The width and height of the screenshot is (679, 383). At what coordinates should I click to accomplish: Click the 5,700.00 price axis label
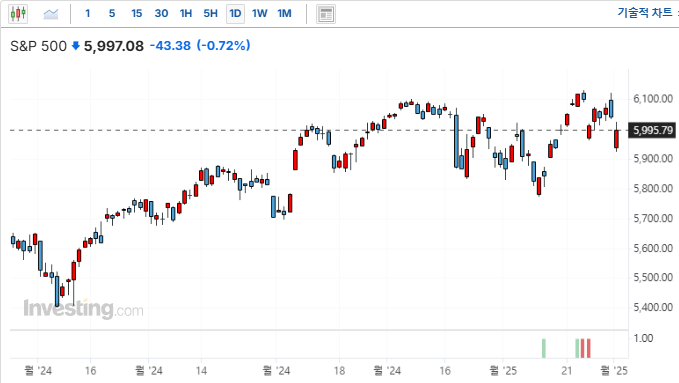(653, 218)
